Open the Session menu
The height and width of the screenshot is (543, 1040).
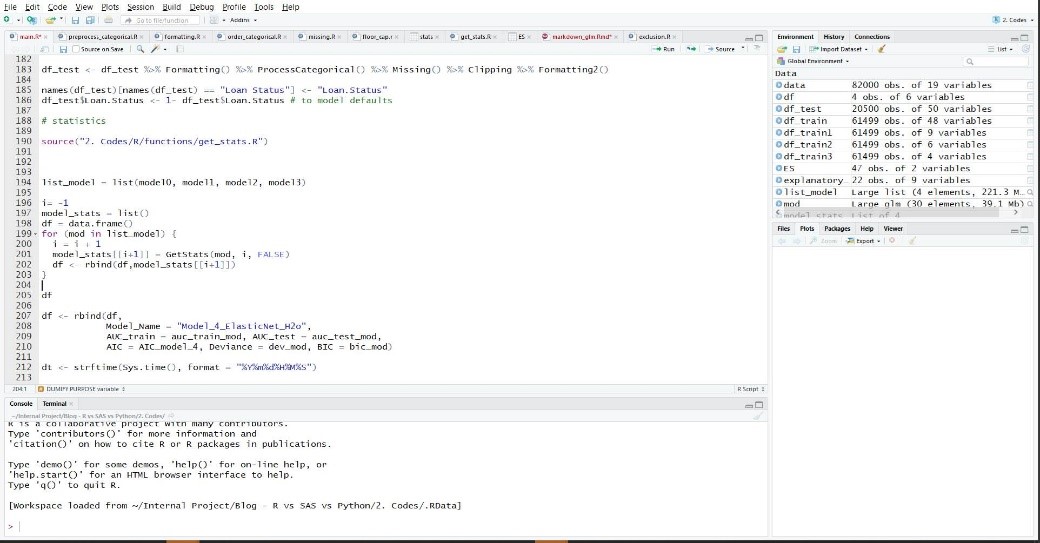point(141,7)
